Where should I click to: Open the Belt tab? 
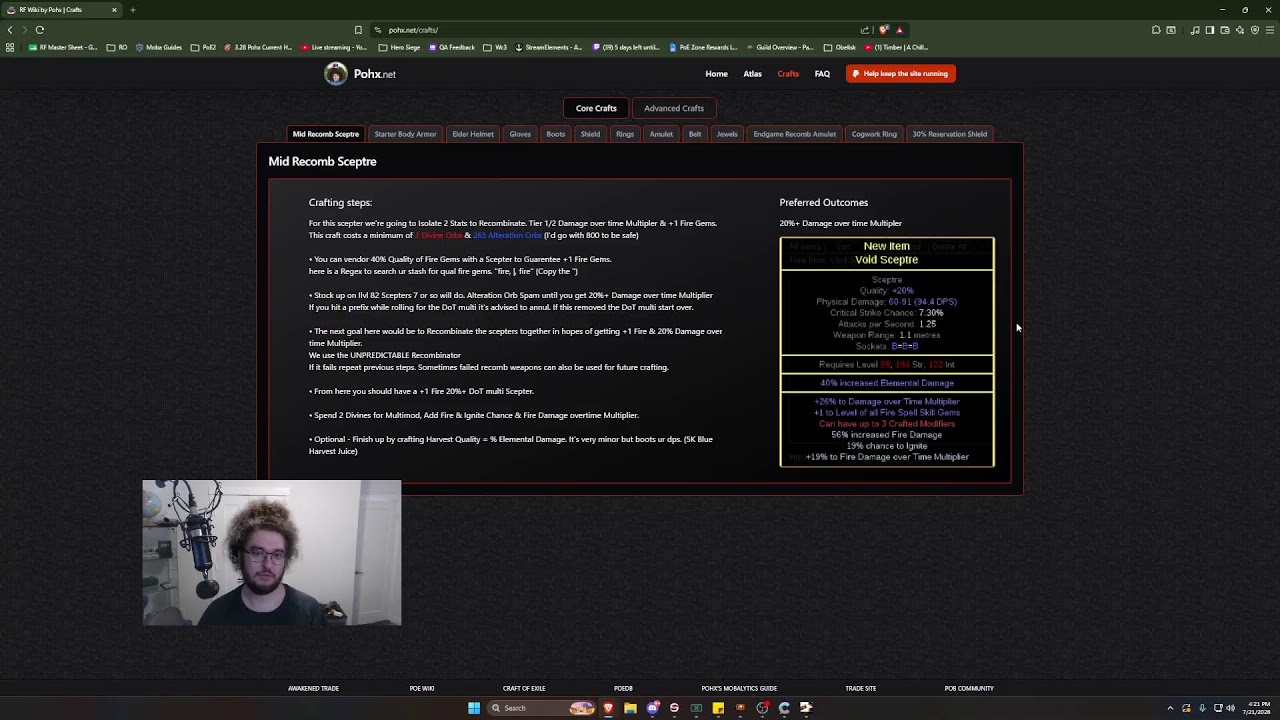(695, 134)
